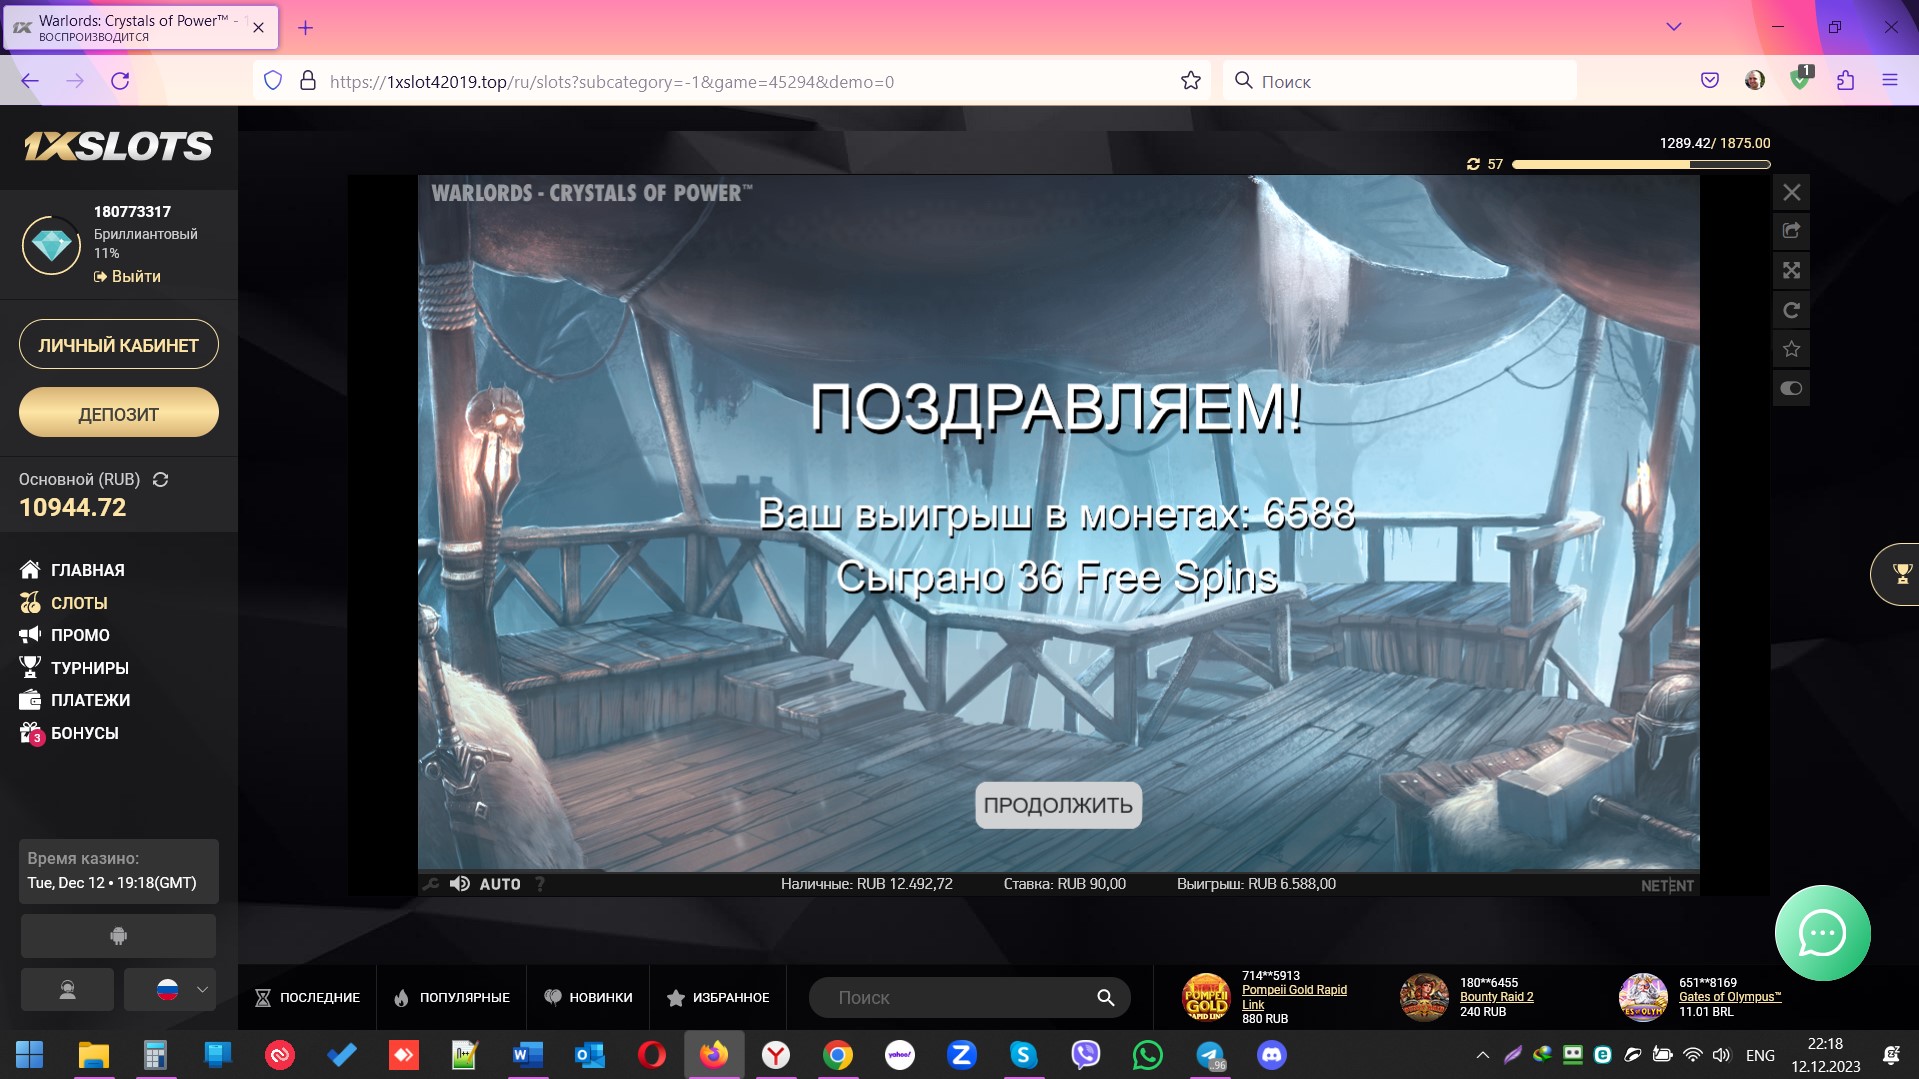Viewport: 1919px width, 1079px height.
Task: Mute the game sound speaker icon
Action: coord(460,884)
